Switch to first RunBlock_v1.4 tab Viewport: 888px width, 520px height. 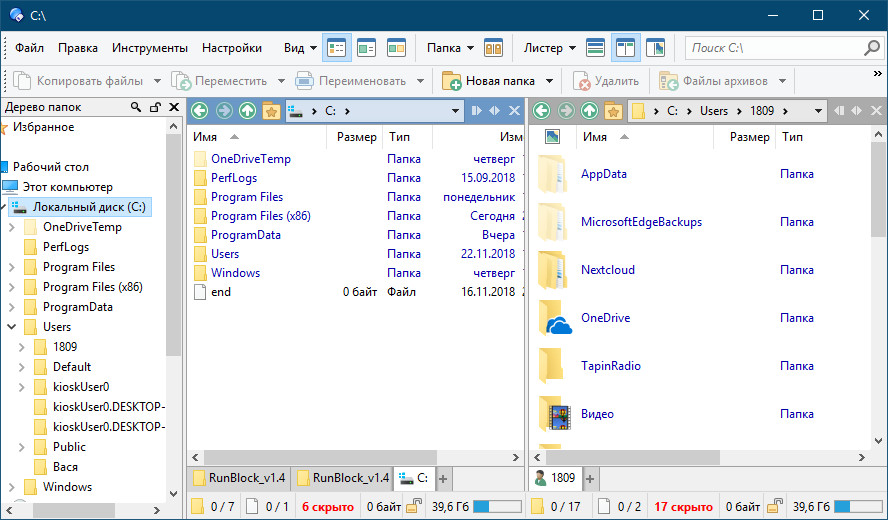coord(239,478)
